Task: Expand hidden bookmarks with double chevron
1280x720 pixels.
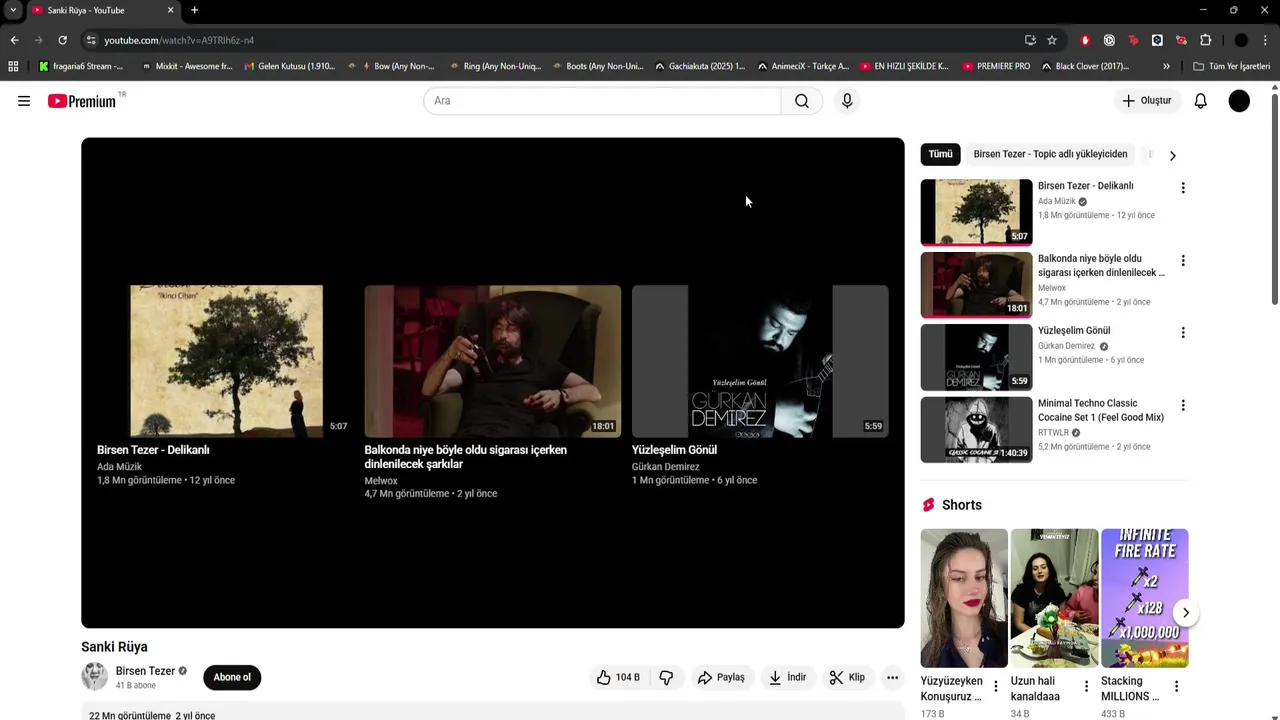Action: tap(1166, 66)
